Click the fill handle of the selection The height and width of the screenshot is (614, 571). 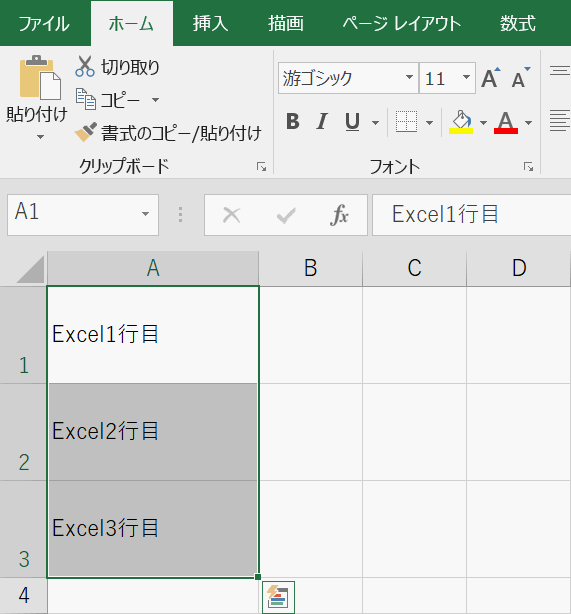(258, 577)
